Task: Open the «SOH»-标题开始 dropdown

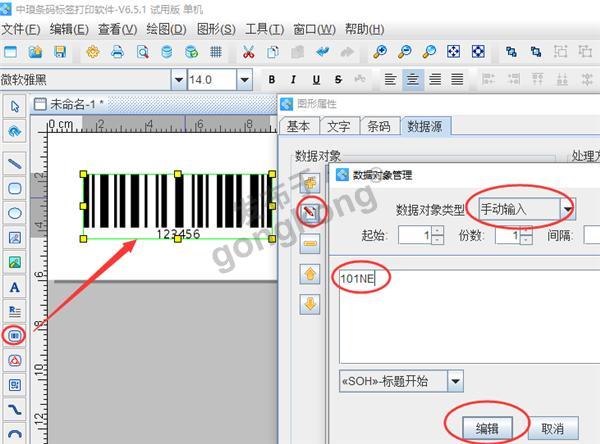Action: click(455, 381)
